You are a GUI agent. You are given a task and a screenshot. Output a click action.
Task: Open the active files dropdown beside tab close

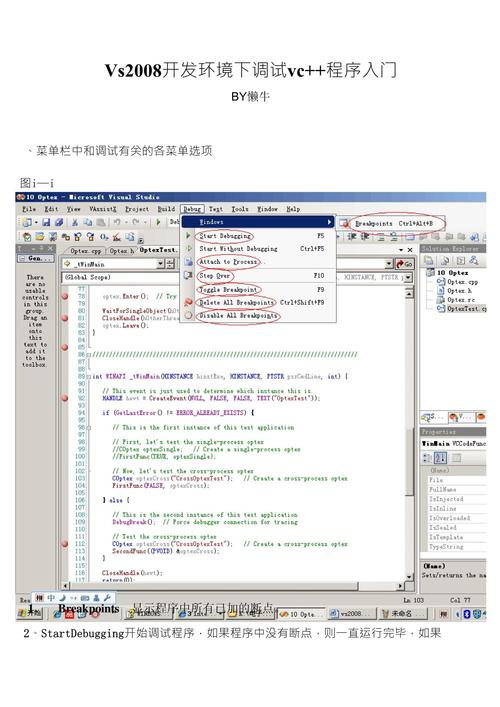tap(401, 250)
